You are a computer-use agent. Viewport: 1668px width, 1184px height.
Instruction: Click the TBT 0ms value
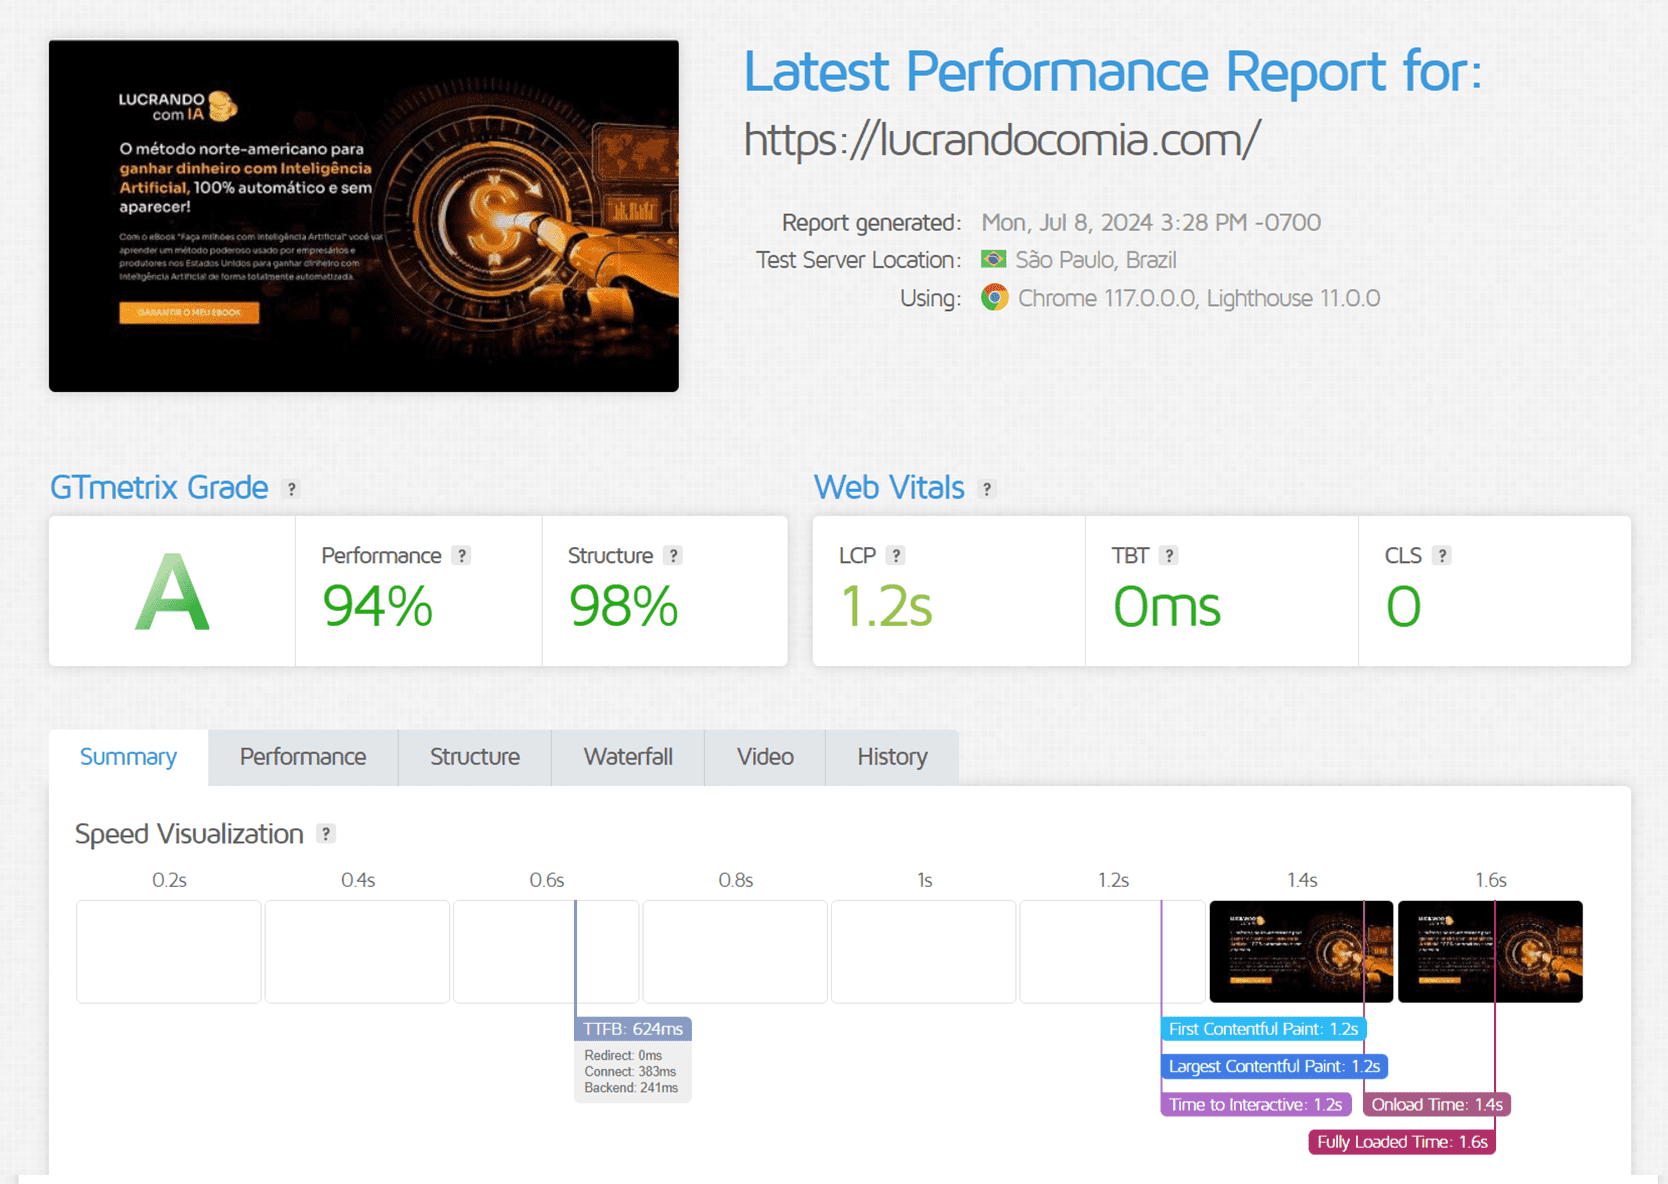coord(1167,606)
